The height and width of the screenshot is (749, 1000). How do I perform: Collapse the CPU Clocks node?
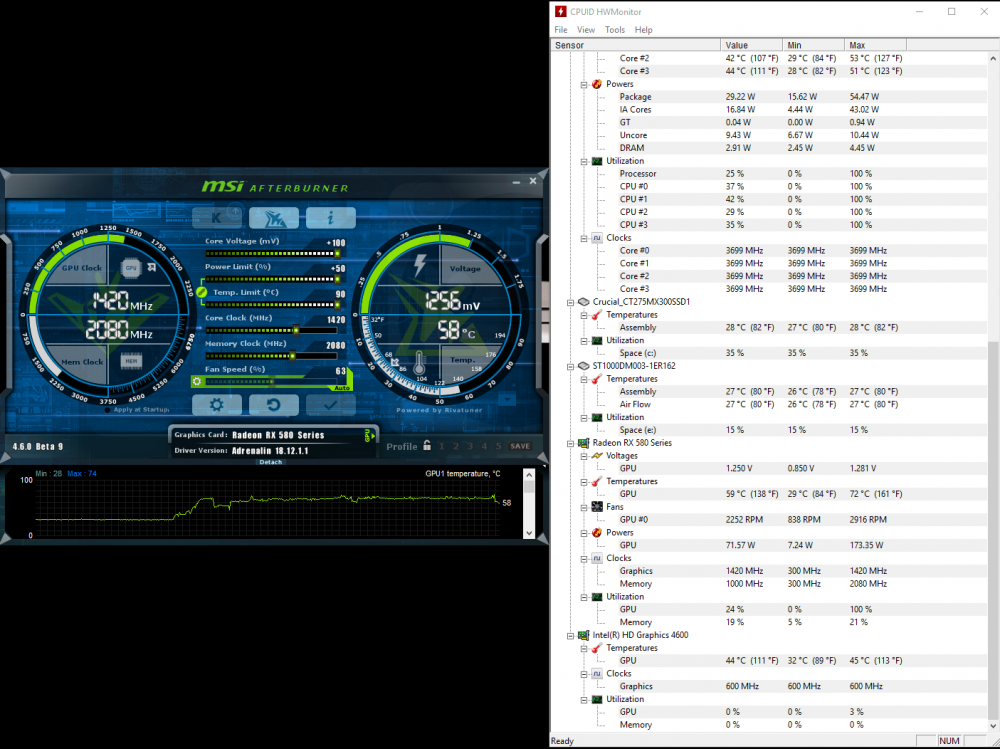(584, 238)
